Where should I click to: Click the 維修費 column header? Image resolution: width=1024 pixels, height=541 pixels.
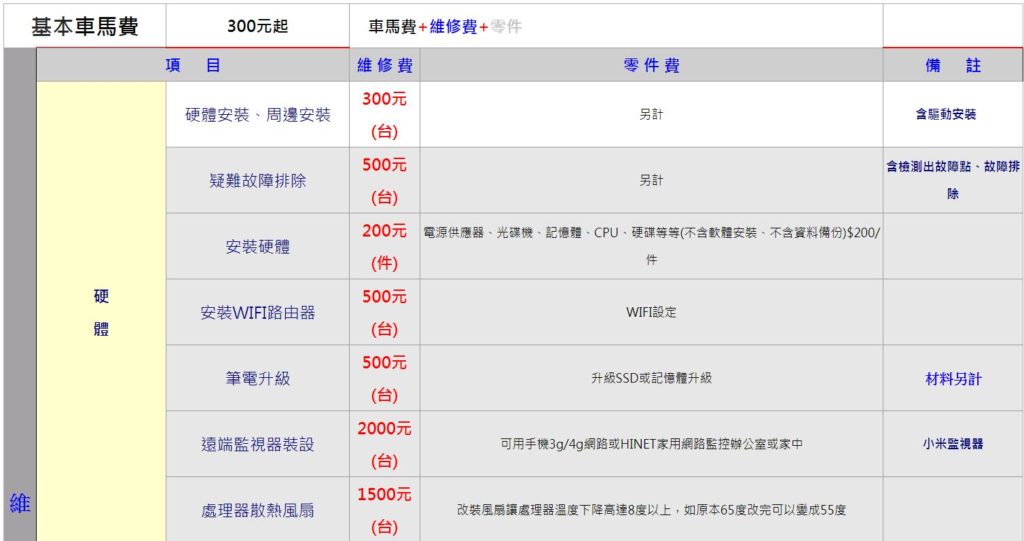click(385, 66)
